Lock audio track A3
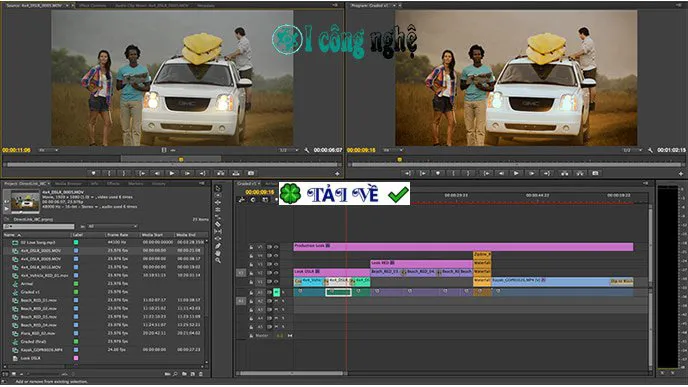 tap(251, 309)
